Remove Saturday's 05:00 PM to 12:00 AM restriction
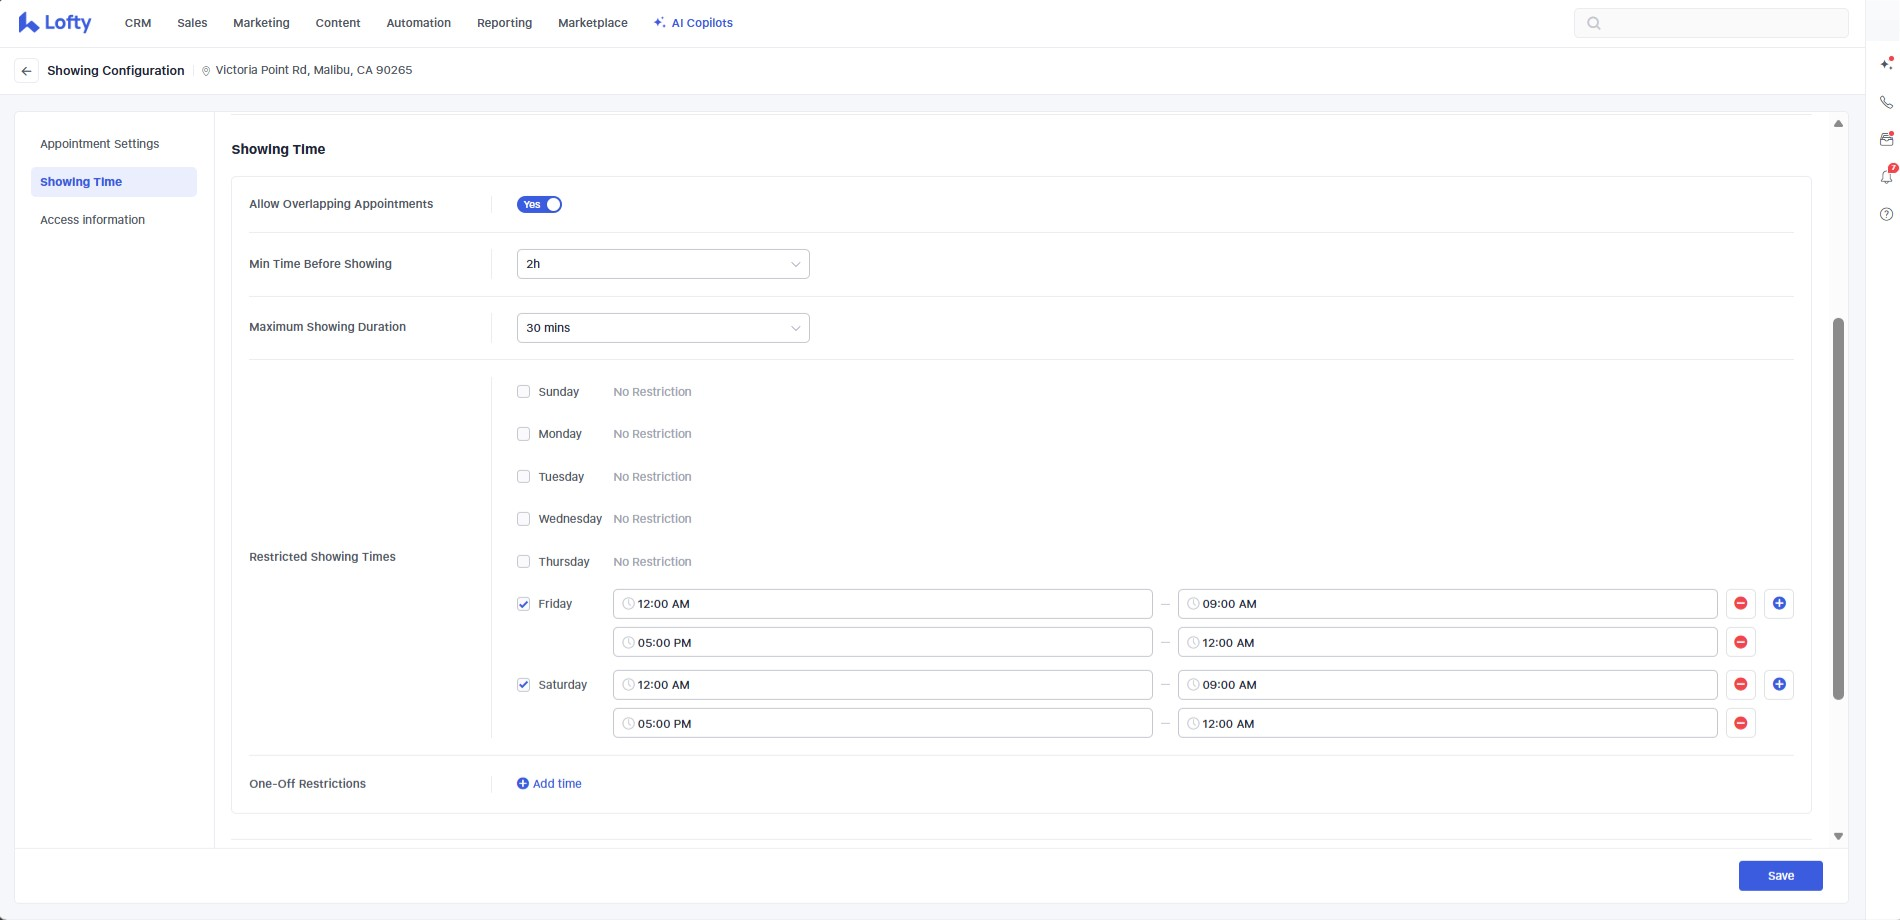 pyautogui.click(x=1740, y=723)
